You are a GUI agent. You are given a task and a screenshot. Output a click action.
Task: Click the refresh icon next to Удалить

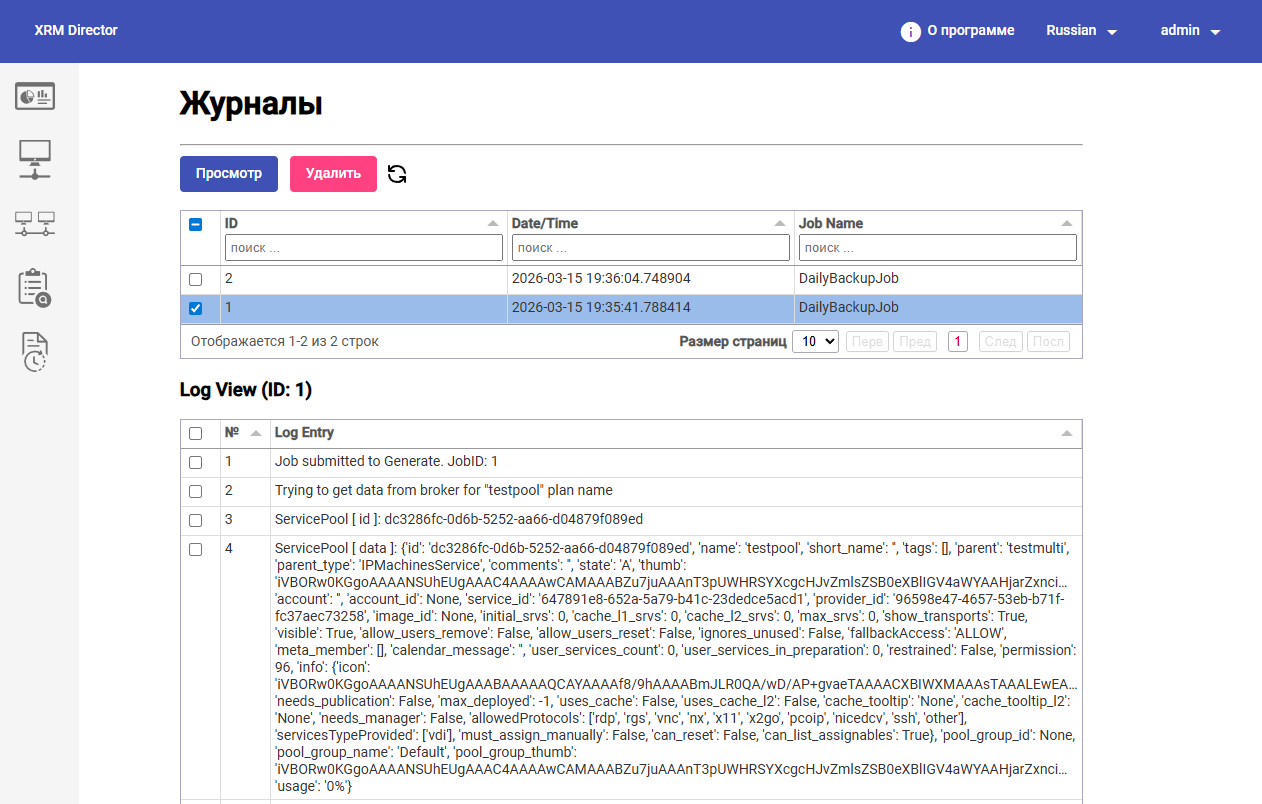[397, 174]
